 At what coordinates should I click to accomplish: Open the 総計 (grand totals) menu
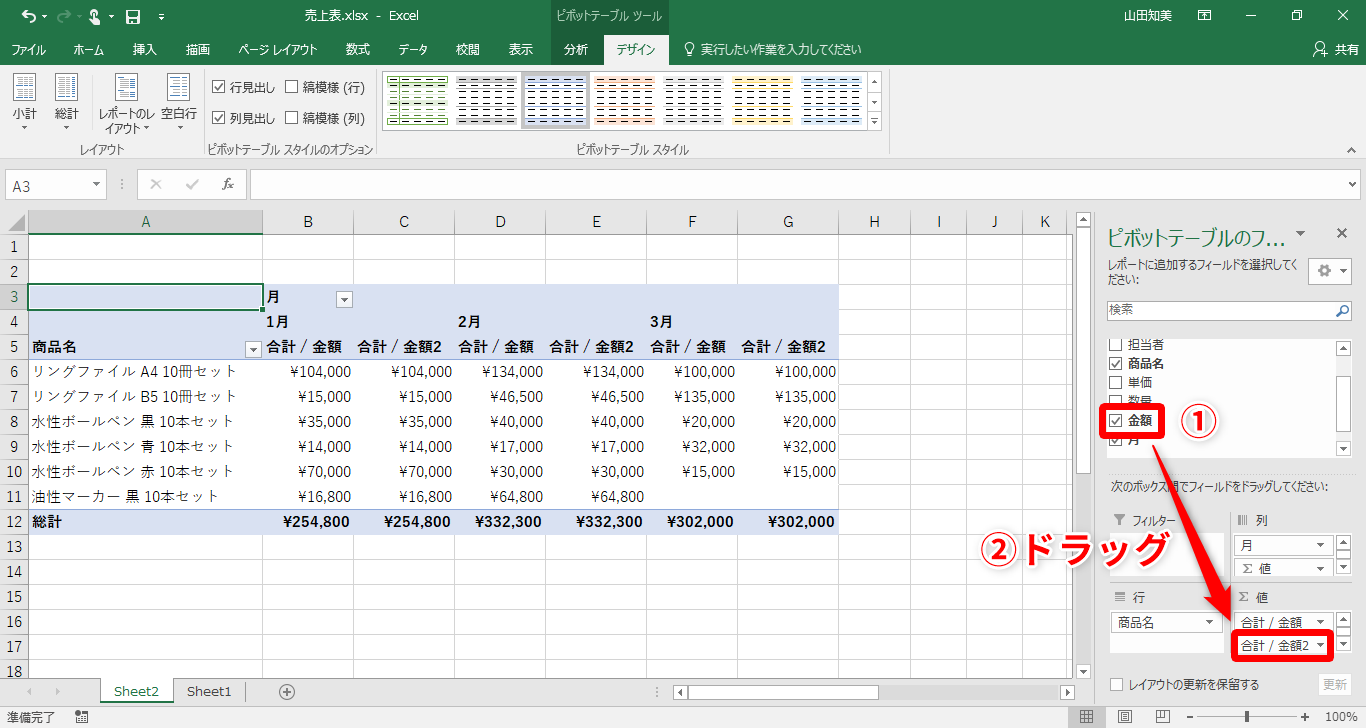[x=67, y=102]
